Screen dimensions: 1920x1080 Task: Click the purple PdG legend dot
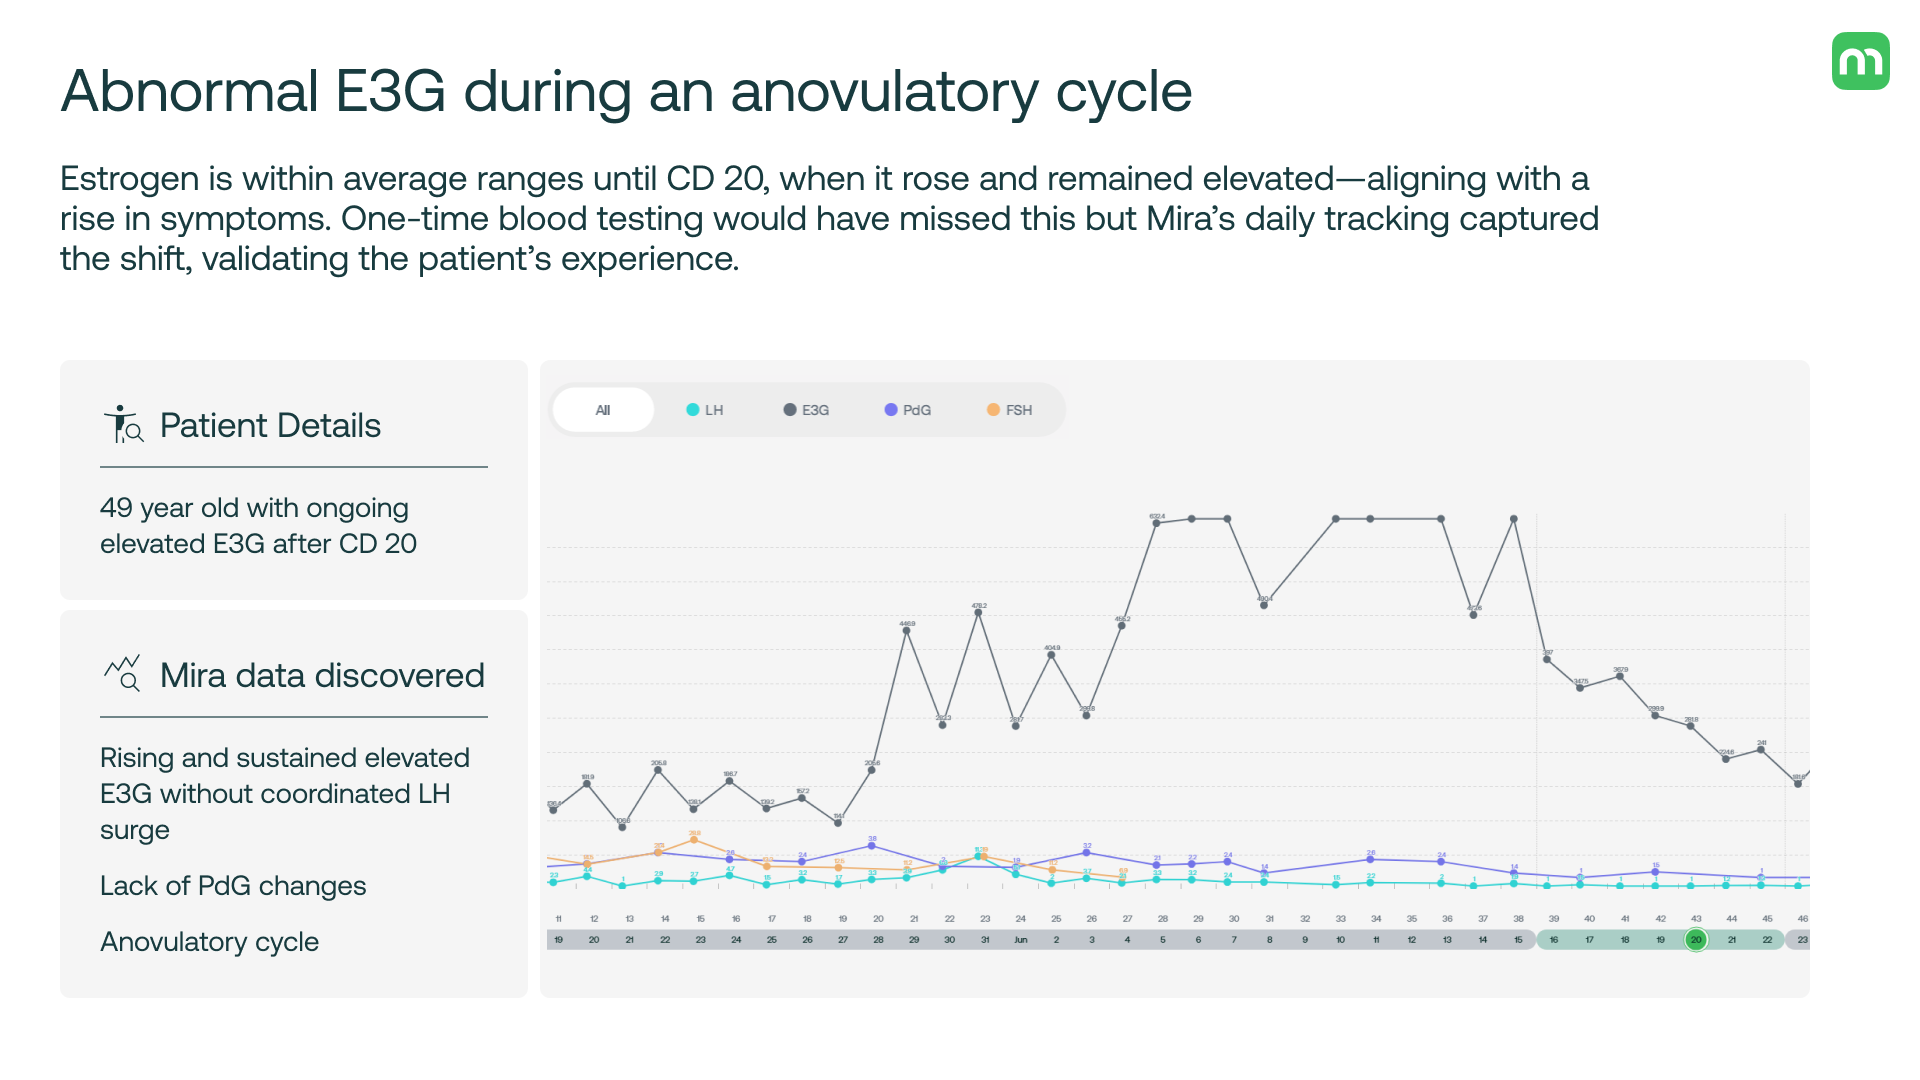891,410
